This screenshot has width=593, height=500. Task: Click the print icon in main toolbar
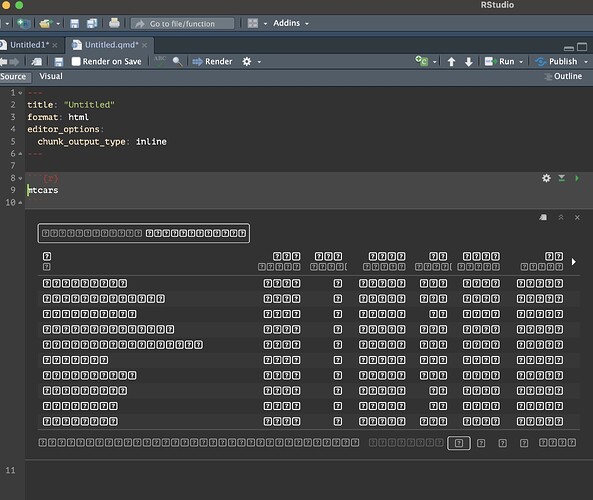point(114,23)
